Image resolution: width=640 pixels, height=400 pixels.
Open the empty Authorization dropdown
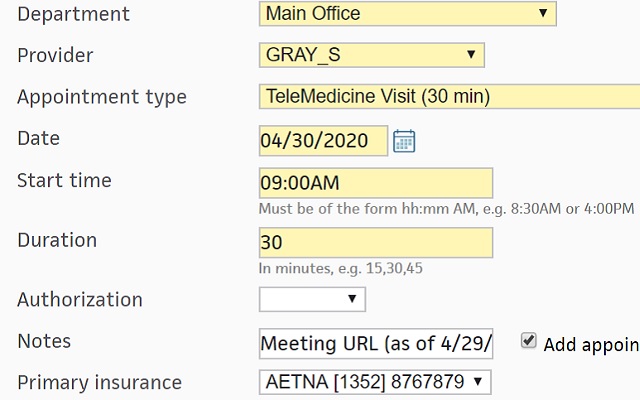pyautogui.click(x=312, y=299)
